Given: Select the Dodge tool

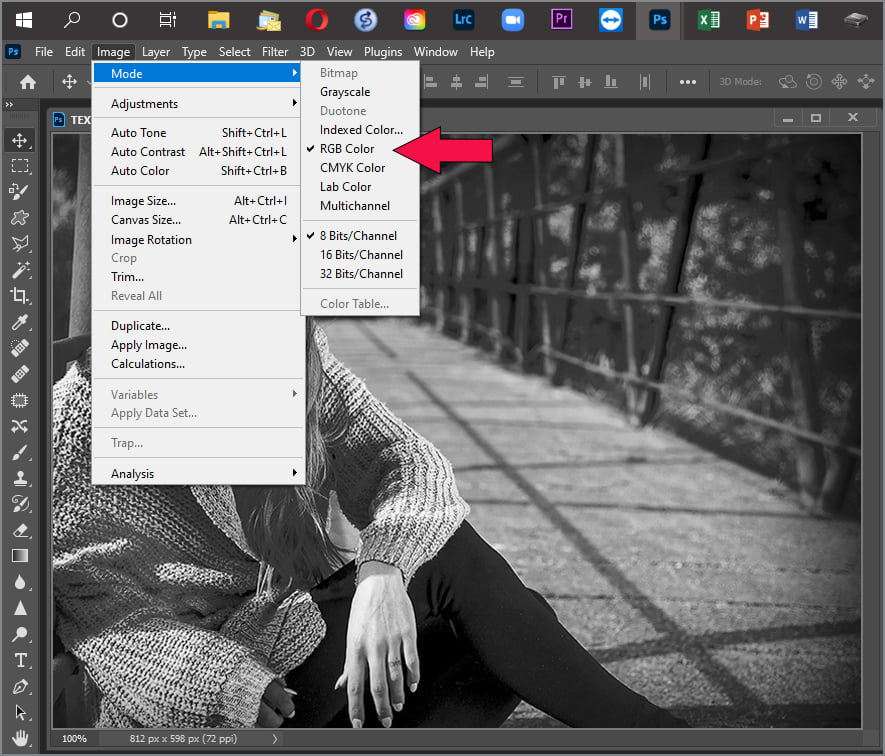Looking at the screenshot, I should 20,634.
